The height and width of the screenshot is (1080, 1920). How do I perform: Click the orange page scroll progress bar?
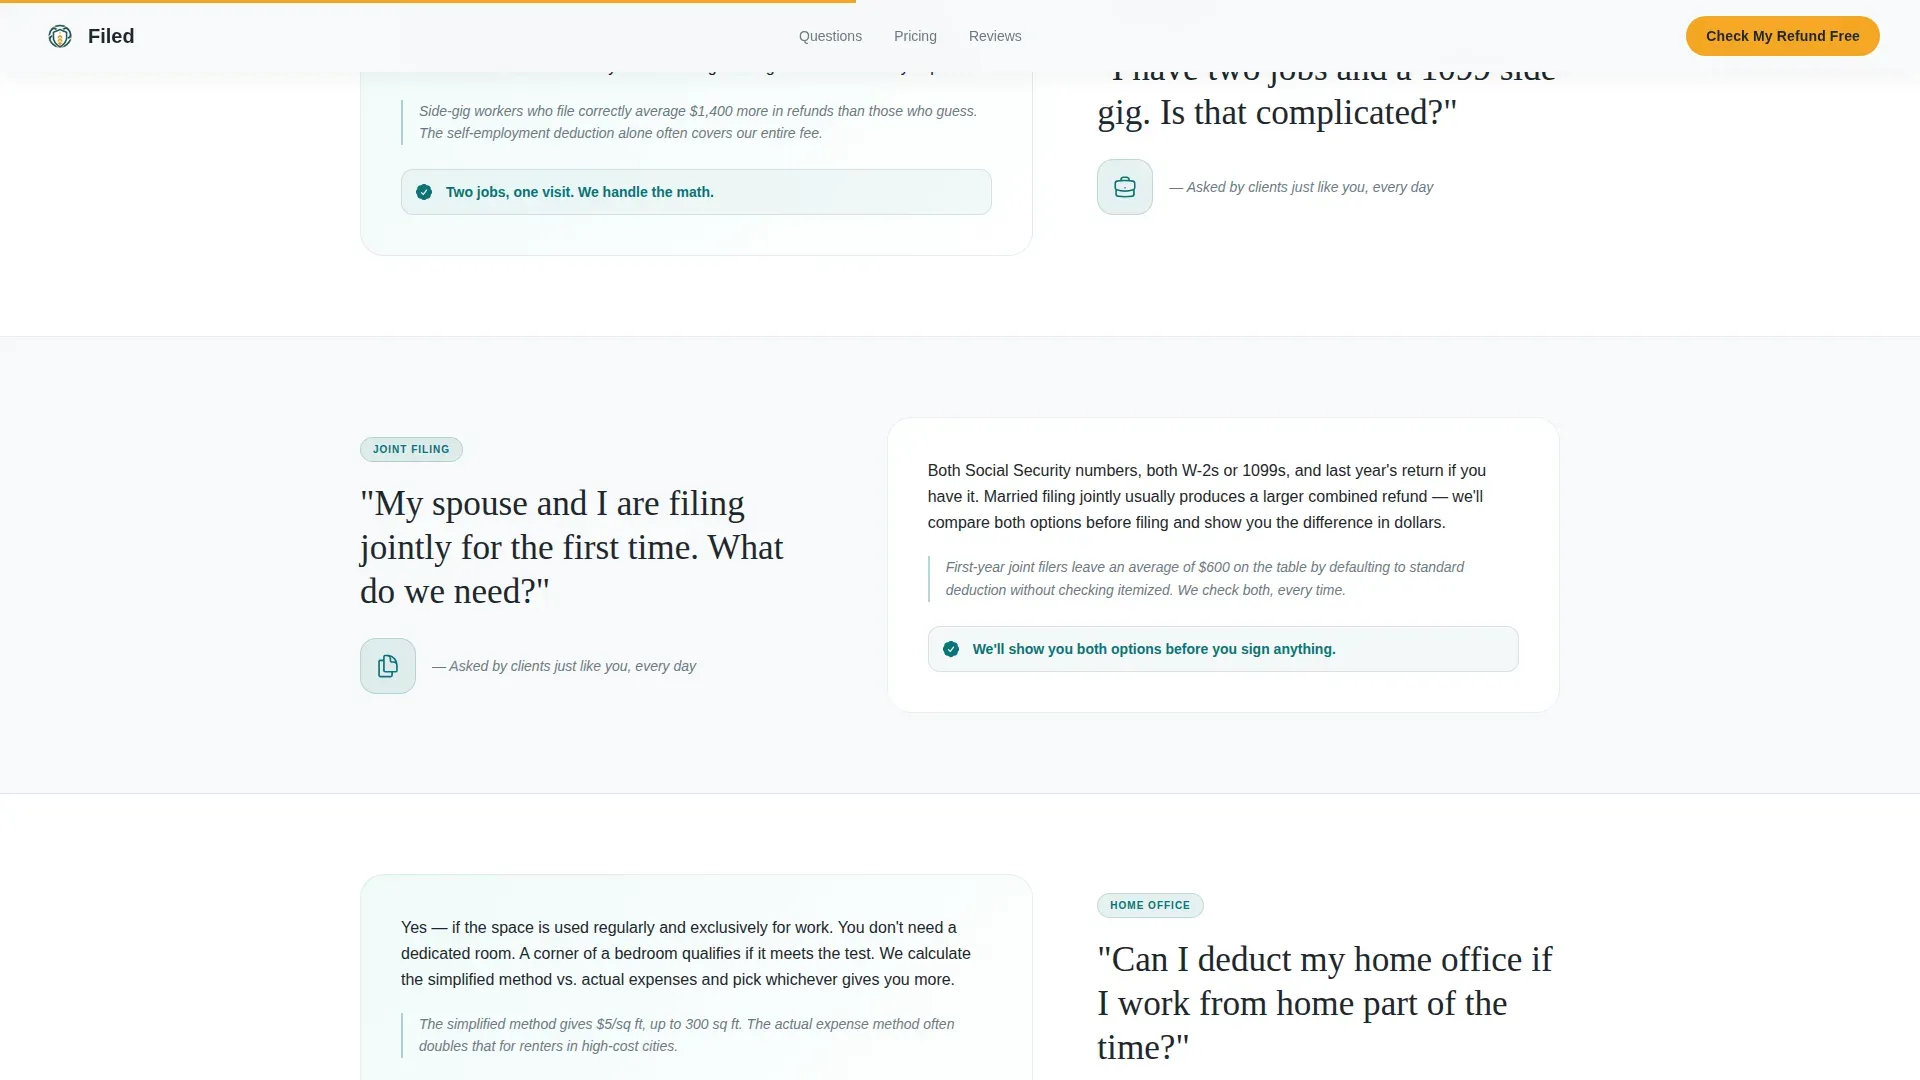click(428, 1)
